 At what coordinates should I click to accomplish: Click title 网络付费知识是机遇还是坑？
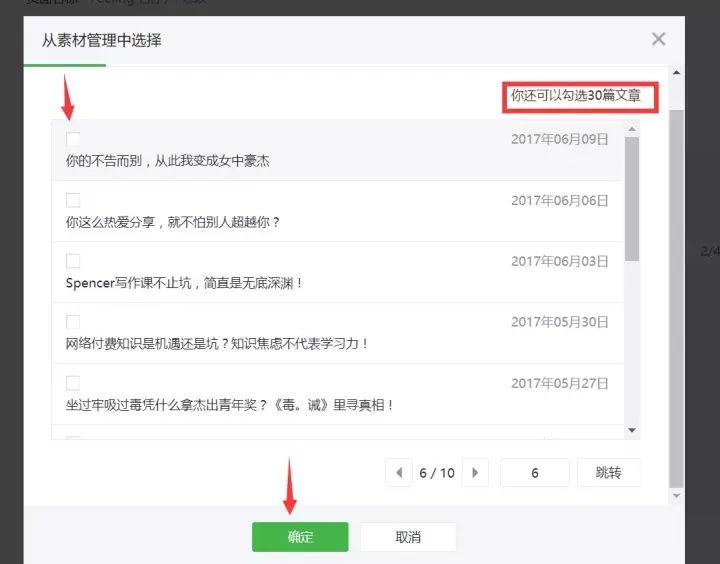[148, 344]
